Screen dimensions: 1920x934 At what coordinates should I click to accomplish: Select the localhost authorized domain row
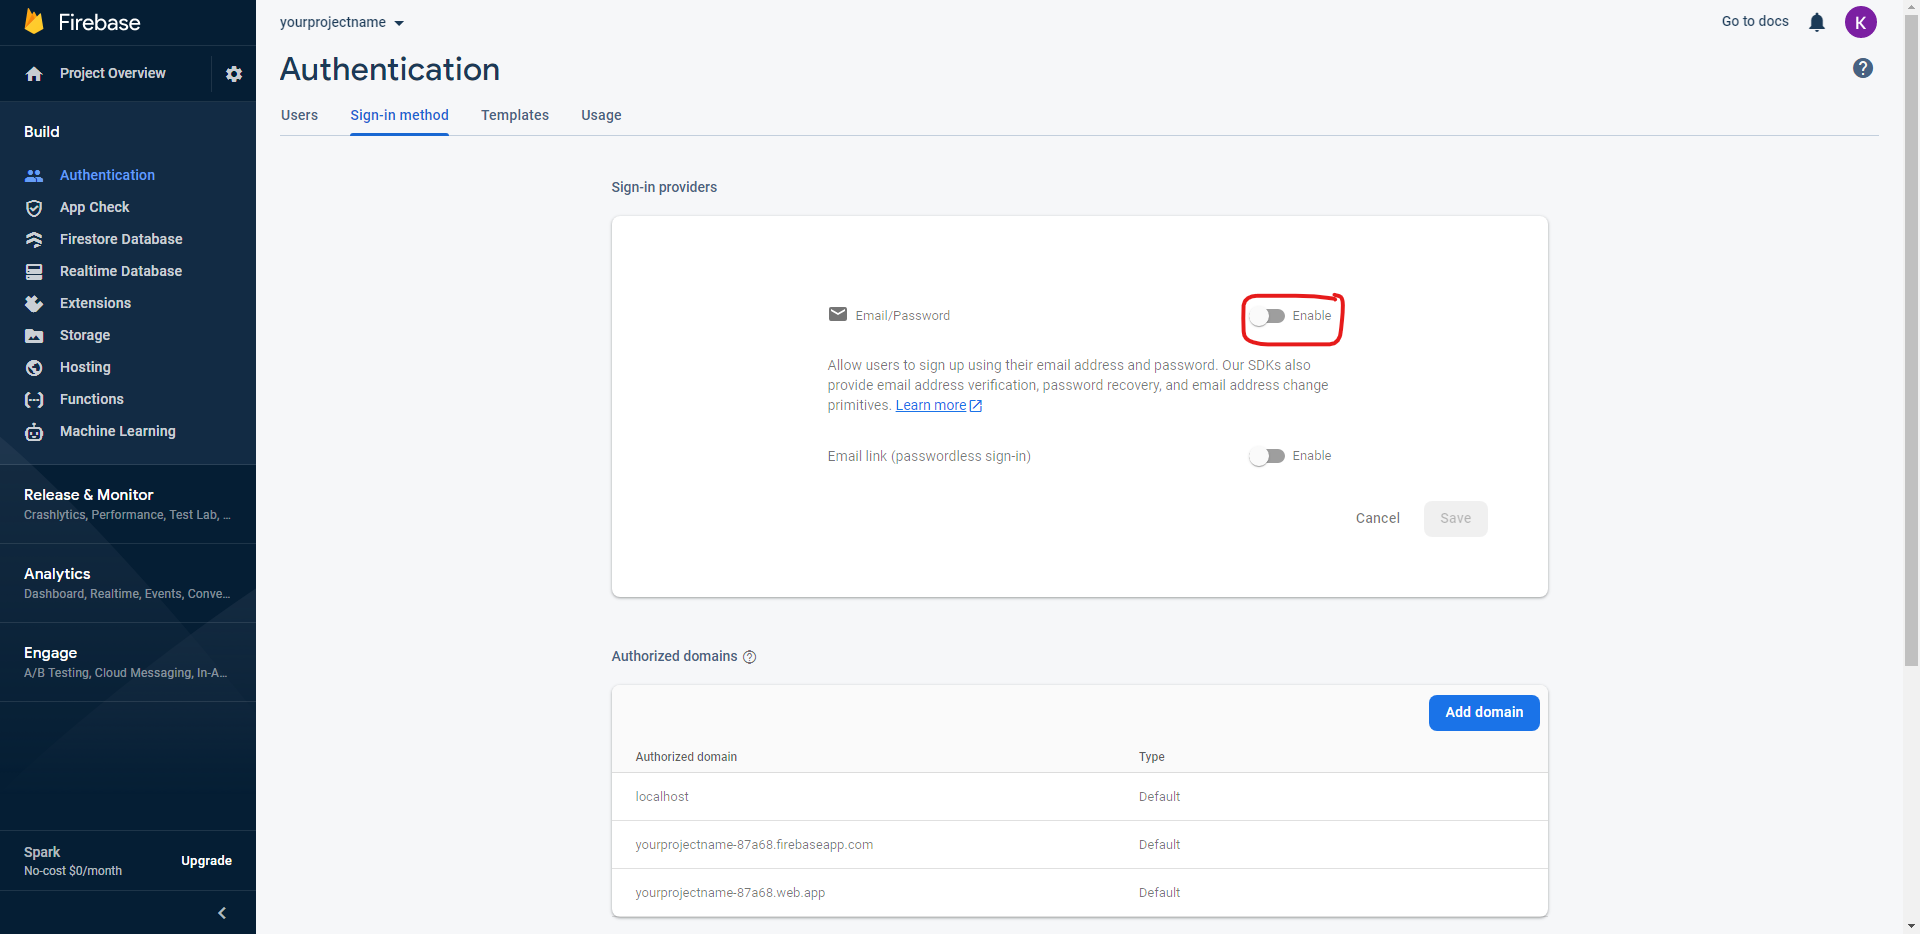point(661,796)
